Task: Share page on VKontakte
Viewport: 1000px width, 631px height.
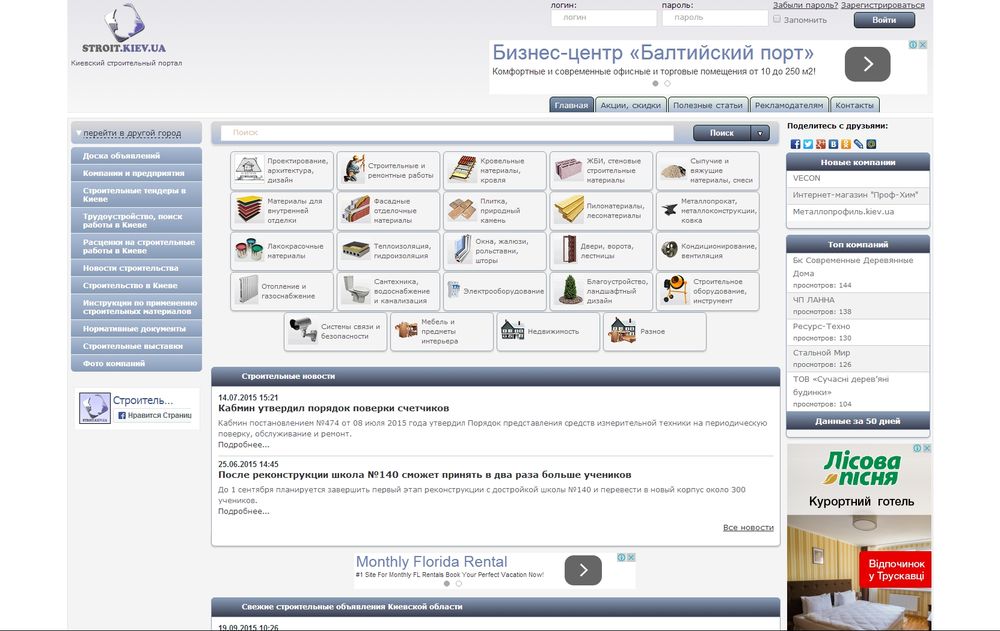Action: (x=833, y=144)
